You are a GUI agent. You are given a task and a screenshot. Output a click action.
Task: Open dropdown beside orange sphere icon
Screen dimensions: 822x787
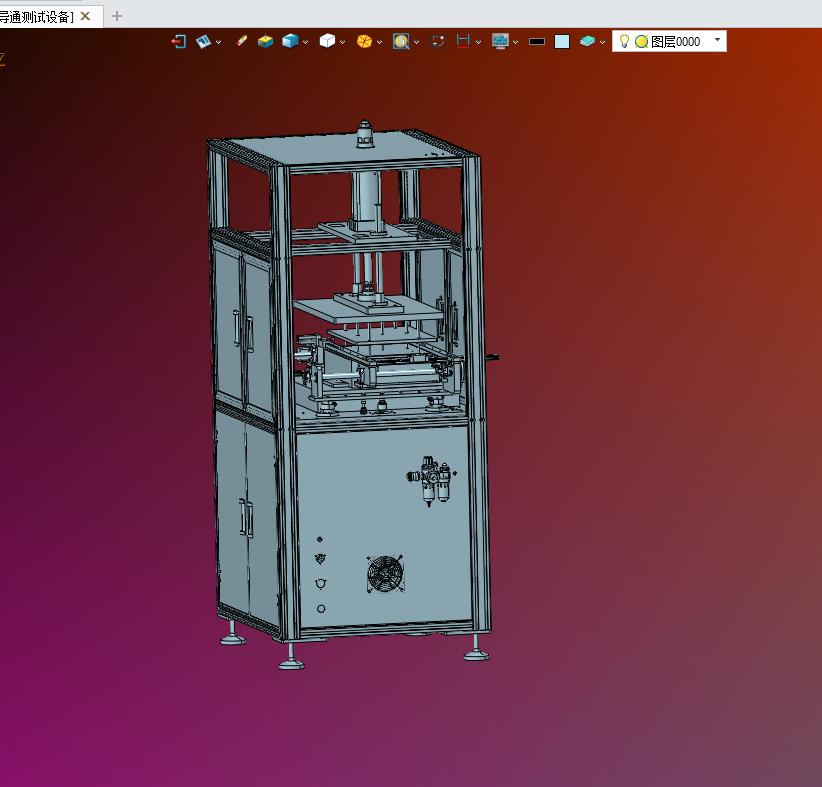[379, 42]
